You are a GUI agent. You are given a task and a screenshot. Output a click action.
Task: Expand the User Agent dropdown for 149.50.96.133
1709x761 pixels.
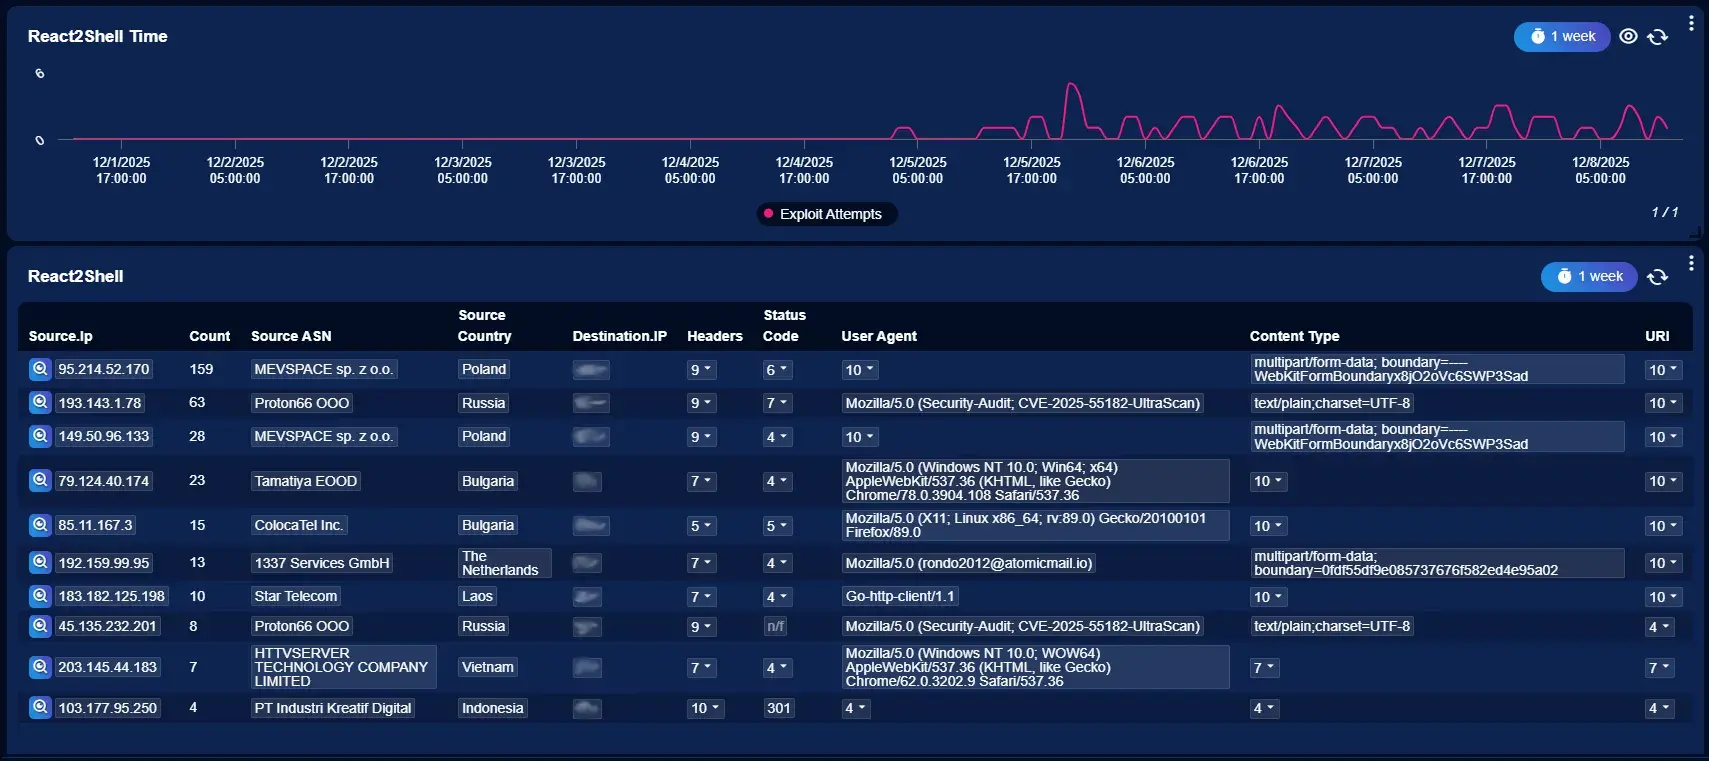tap(859, 437)
